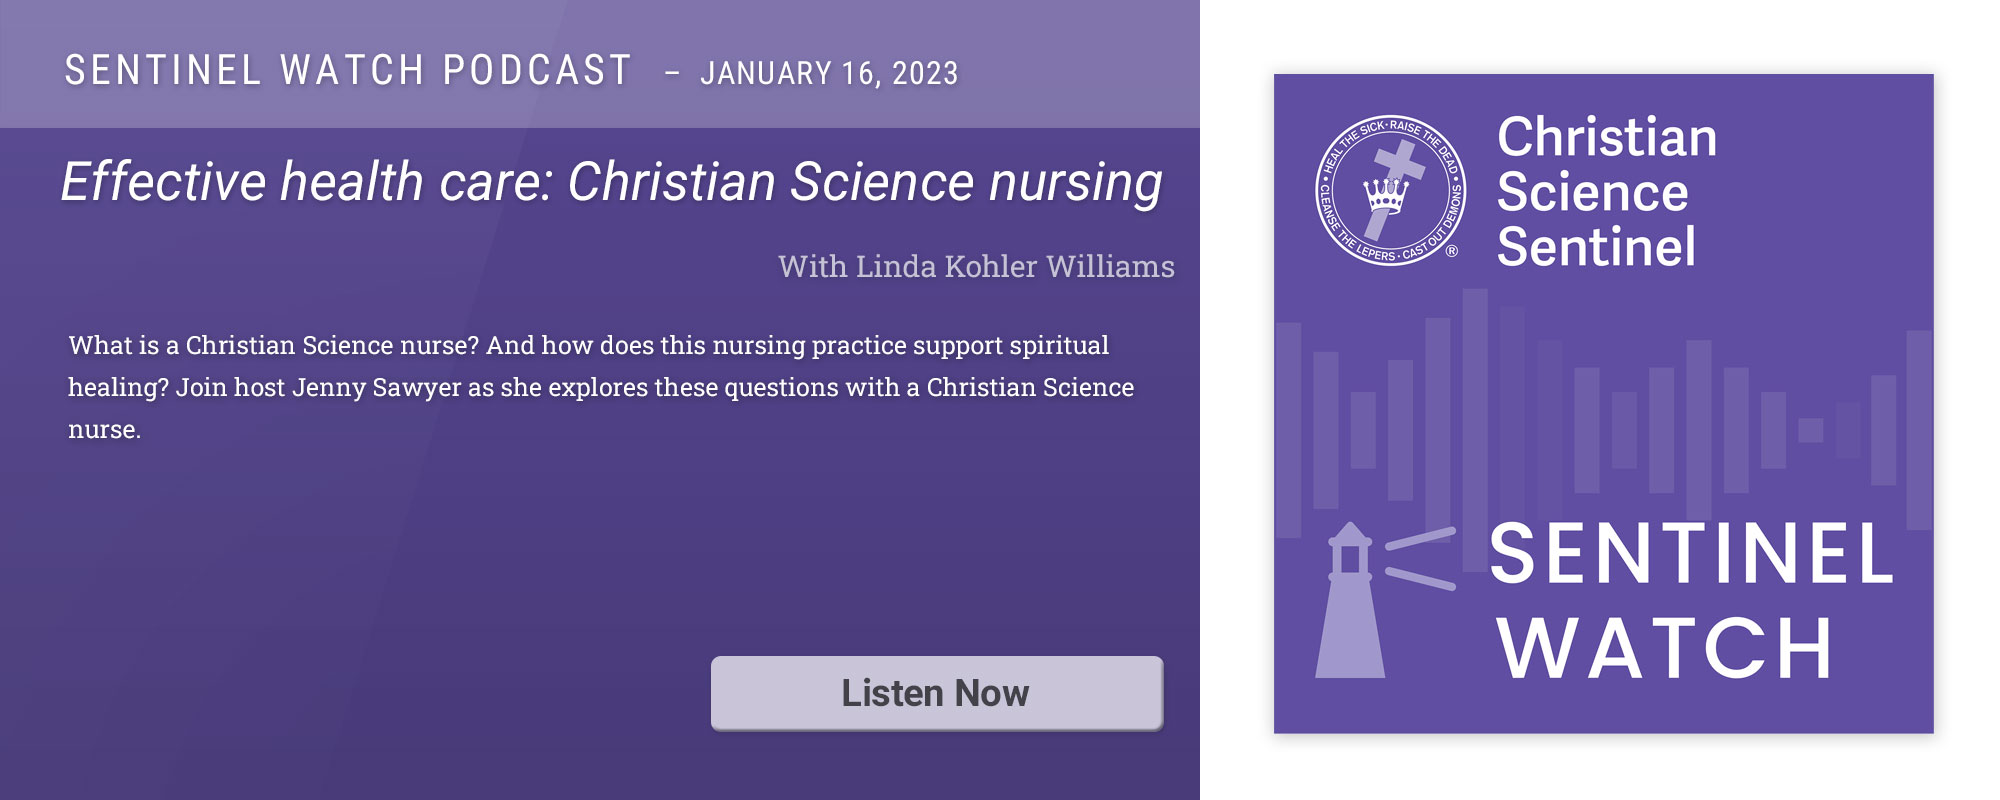The height and width of the screenshot is (800, 2000).
Task: Click the word WATCH on cover art
Action: [1665, 648]
